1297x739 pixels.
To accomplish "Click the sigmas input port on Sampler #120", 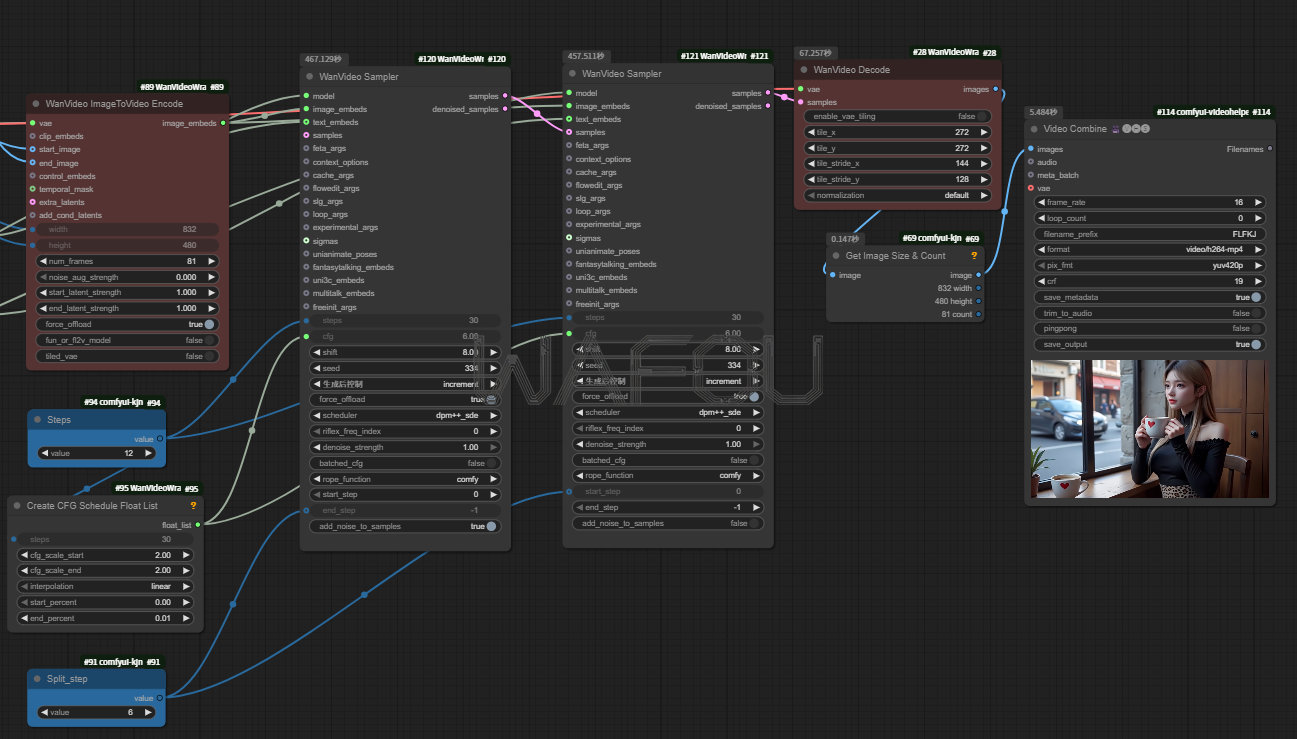I will 306,241.
